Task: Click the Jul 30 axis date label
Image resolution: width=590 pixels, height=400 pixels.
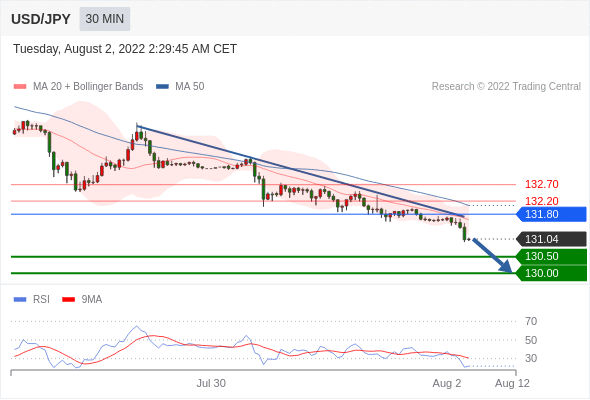Action: (211, 383)
